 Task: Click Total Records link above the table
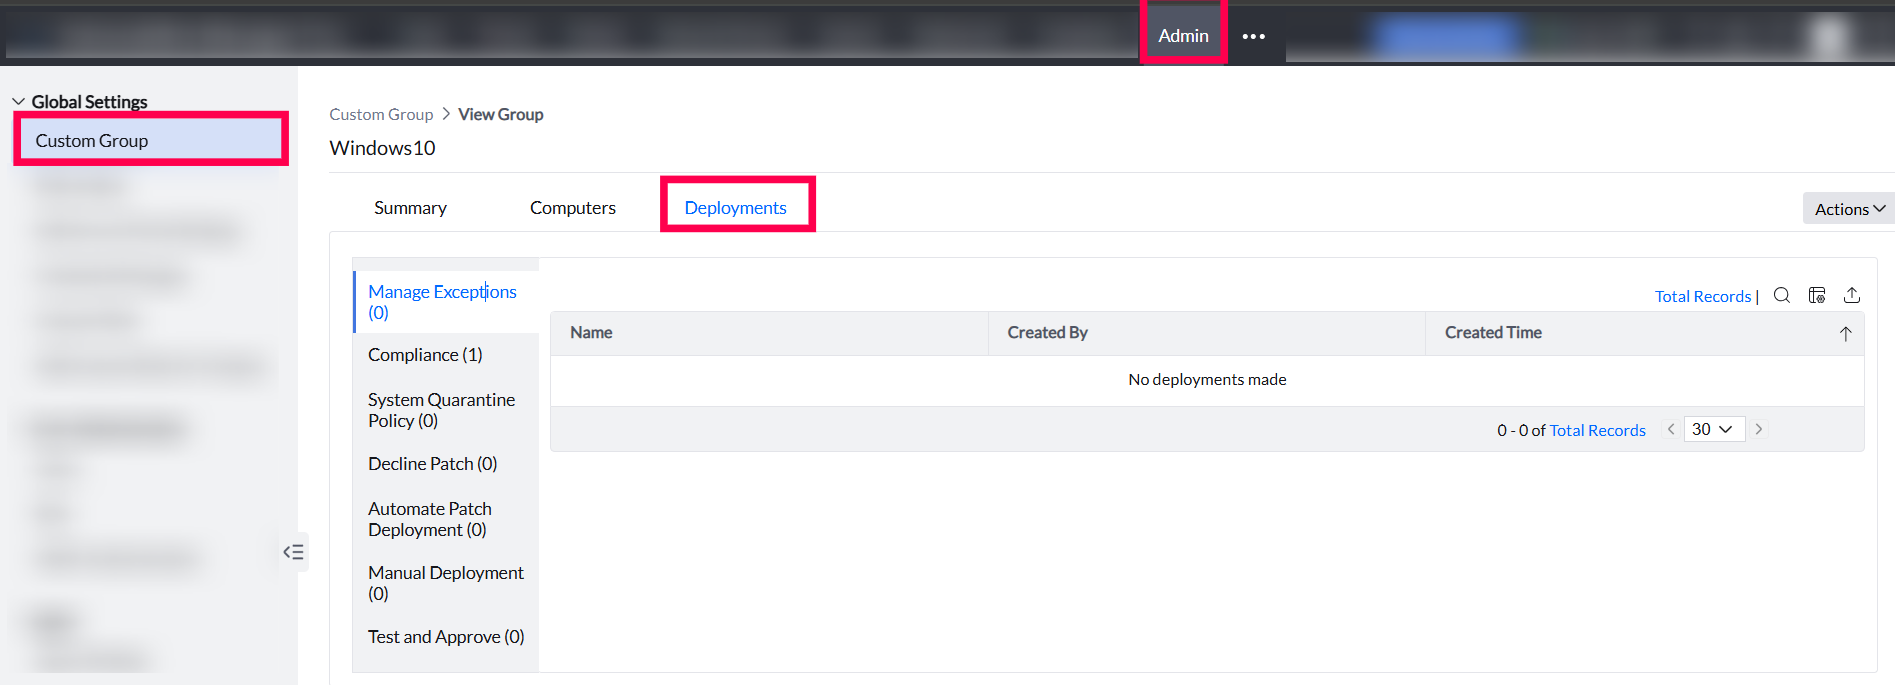[x=1702, y=296]
